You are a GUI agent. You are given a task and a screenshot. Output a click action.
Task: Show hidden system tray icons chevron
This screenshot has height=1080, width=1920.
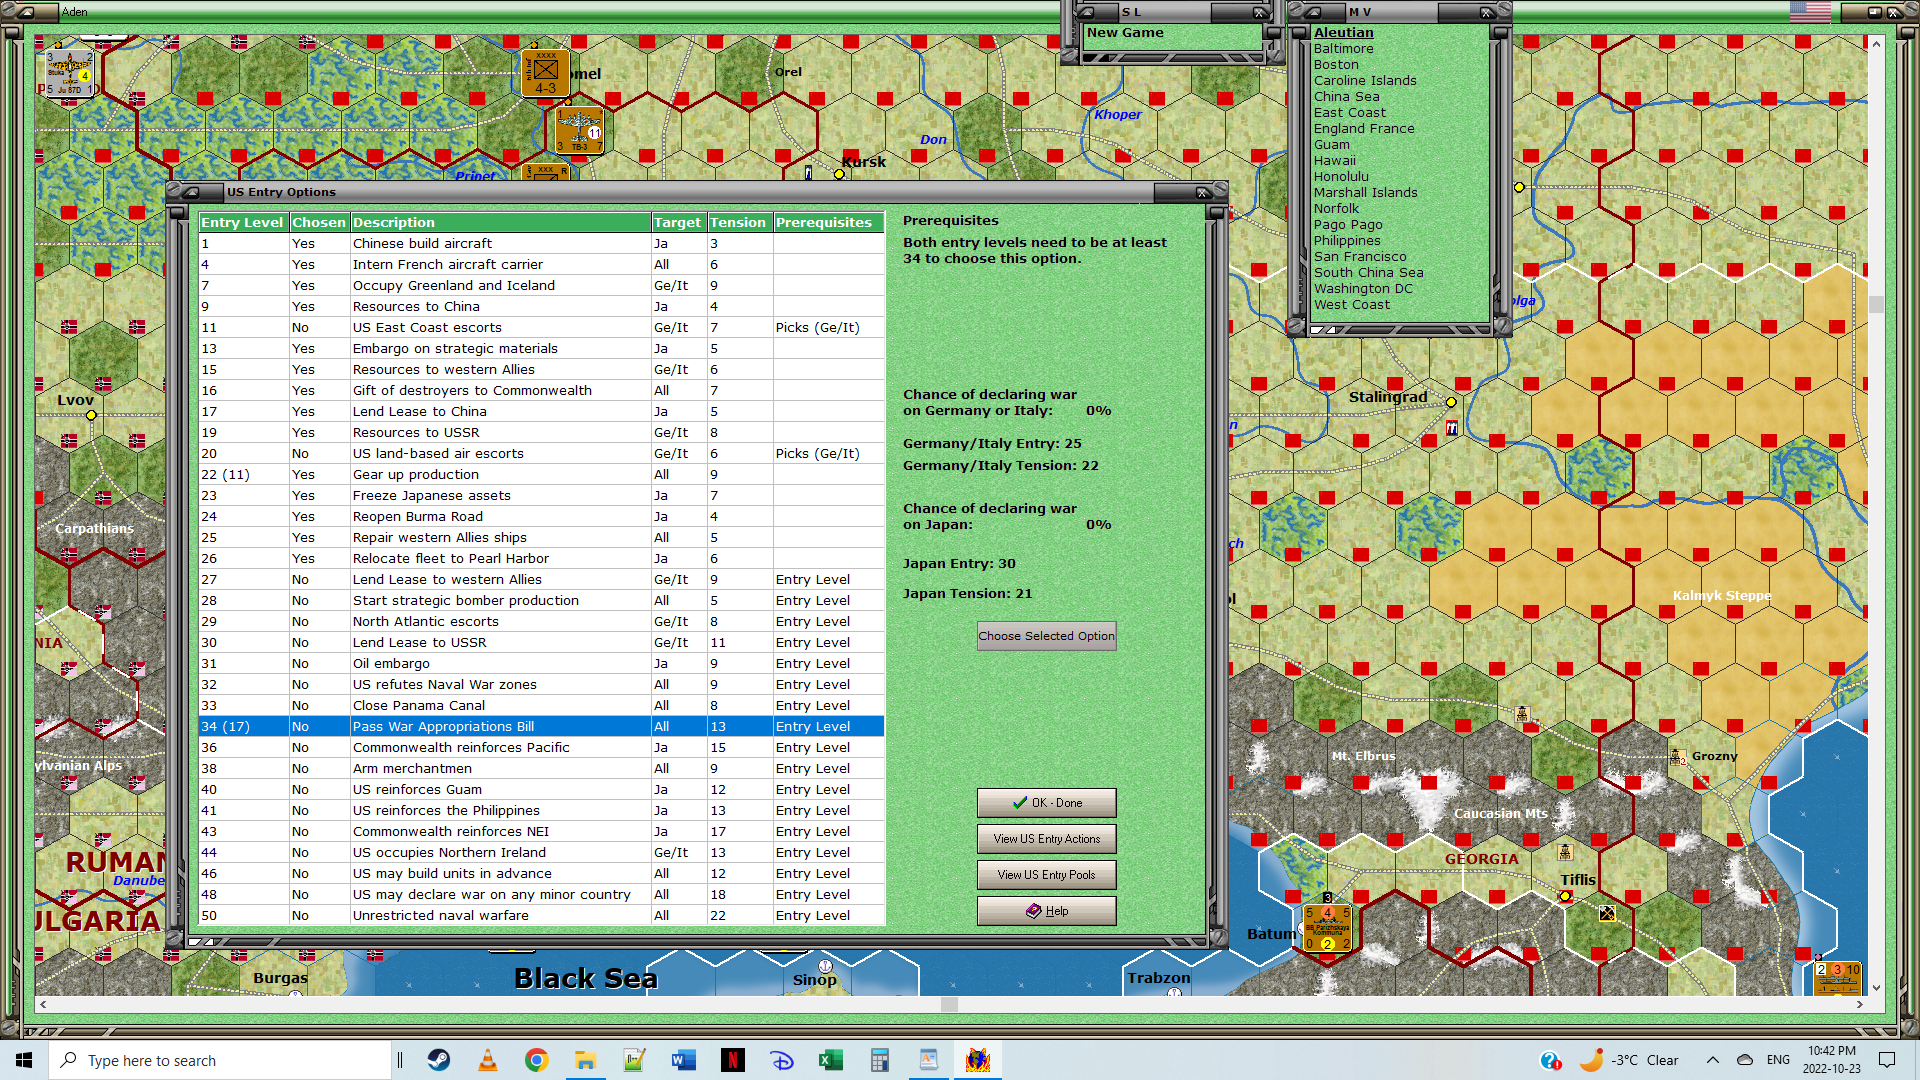coord(1713,1060)
